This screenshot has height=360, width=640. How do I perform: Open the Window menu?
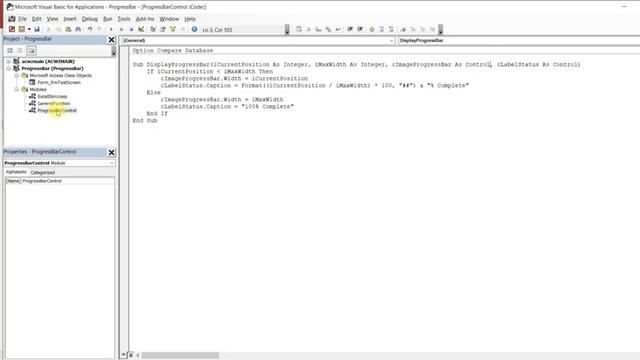(x=169, y=19)
